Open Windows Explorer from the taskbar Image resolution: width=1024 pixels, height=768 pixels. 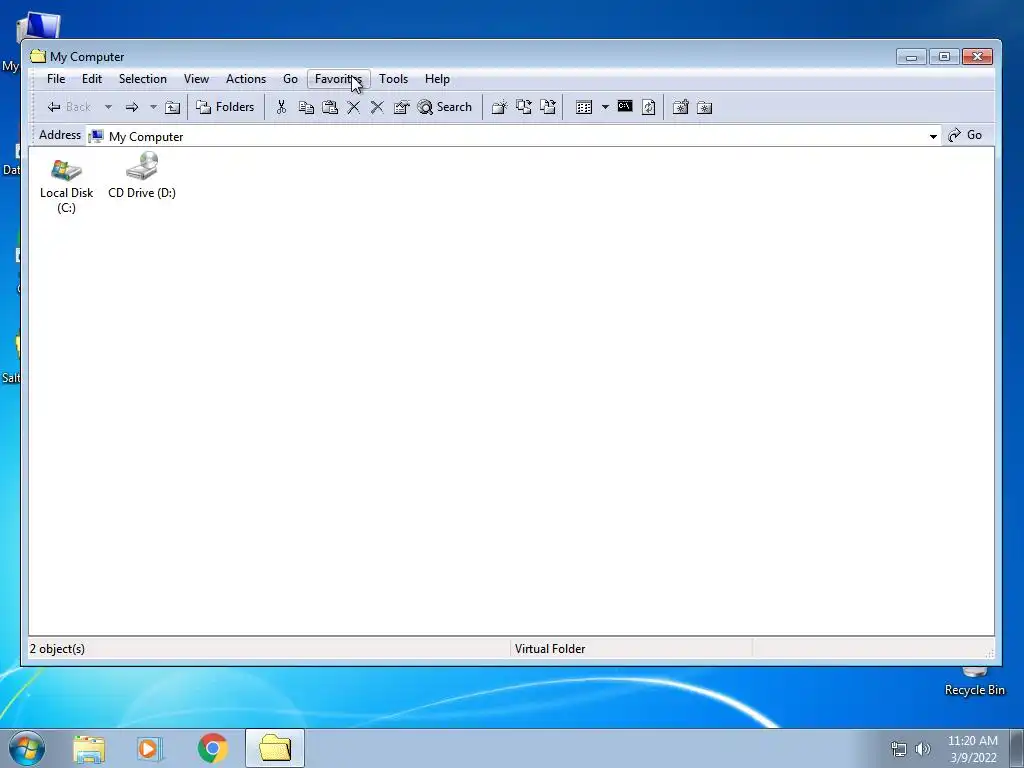pyautogui.click(x=89, y=748)
